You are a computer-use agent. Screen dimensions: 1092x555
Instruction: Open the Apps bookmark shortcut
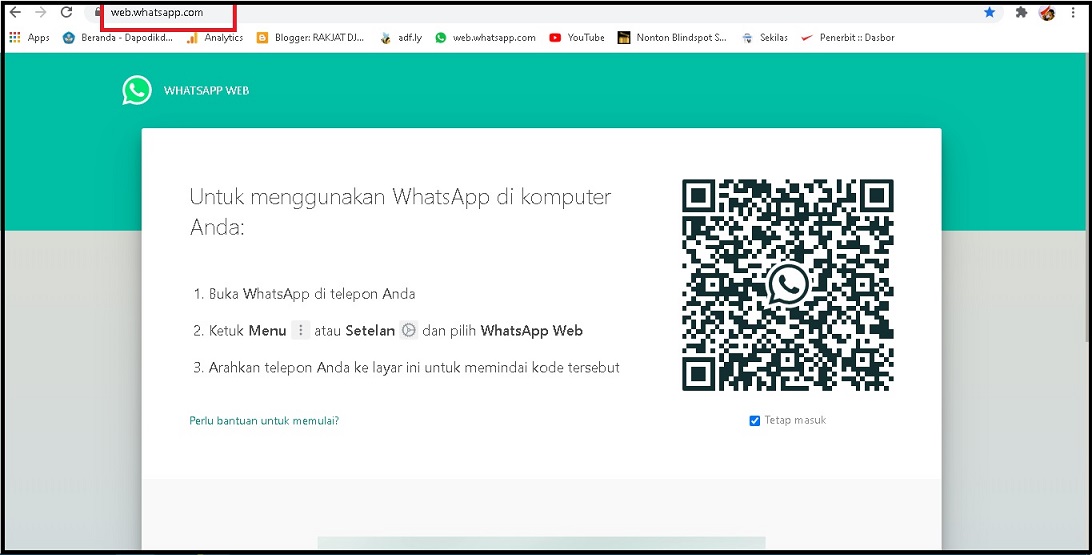[29, 38]
